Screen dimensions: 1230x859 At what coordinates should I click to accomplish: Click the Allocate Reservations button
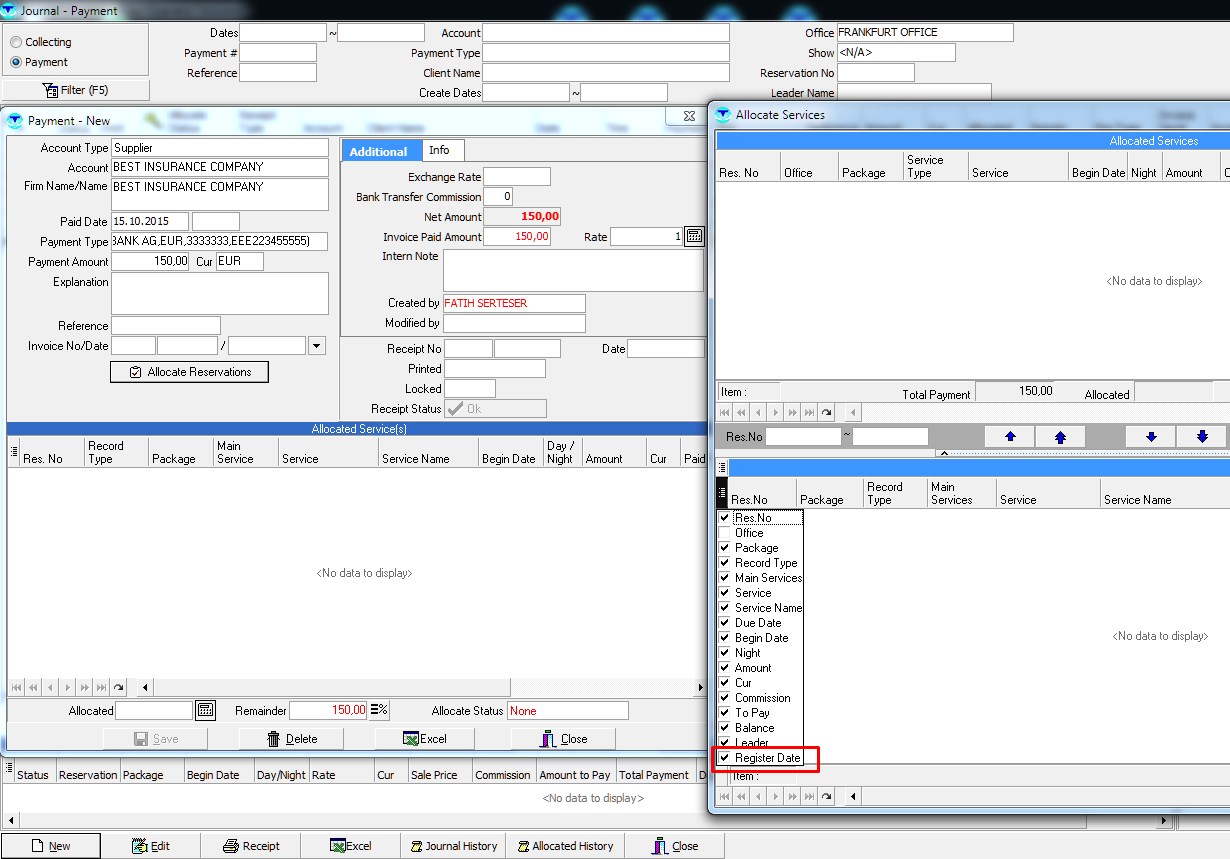click(x=189, y=372)
